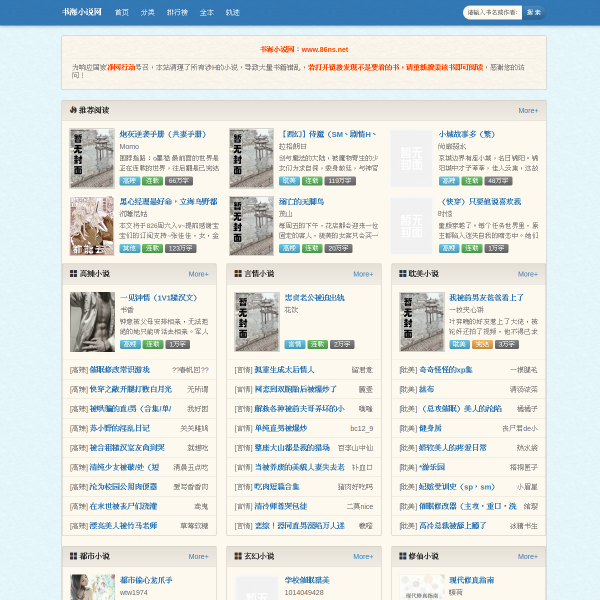This screenshot has height=600, width=600.
Task: Open the 首页 navigation item
Action: pyautogui.click(x=122, y=13)
